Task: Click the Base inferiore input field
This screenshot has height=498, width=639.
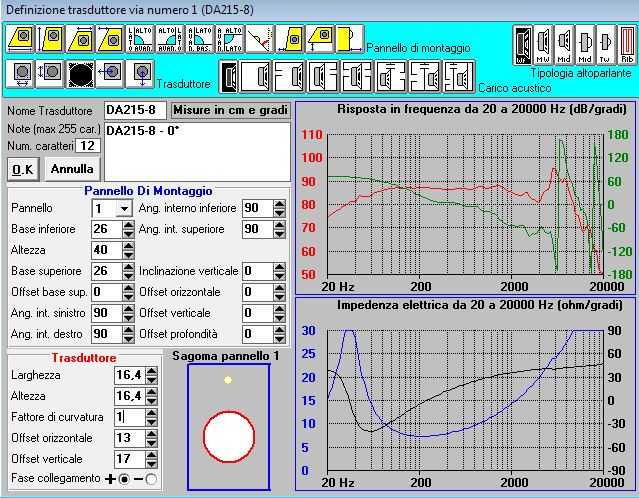Action: [107, 229]
